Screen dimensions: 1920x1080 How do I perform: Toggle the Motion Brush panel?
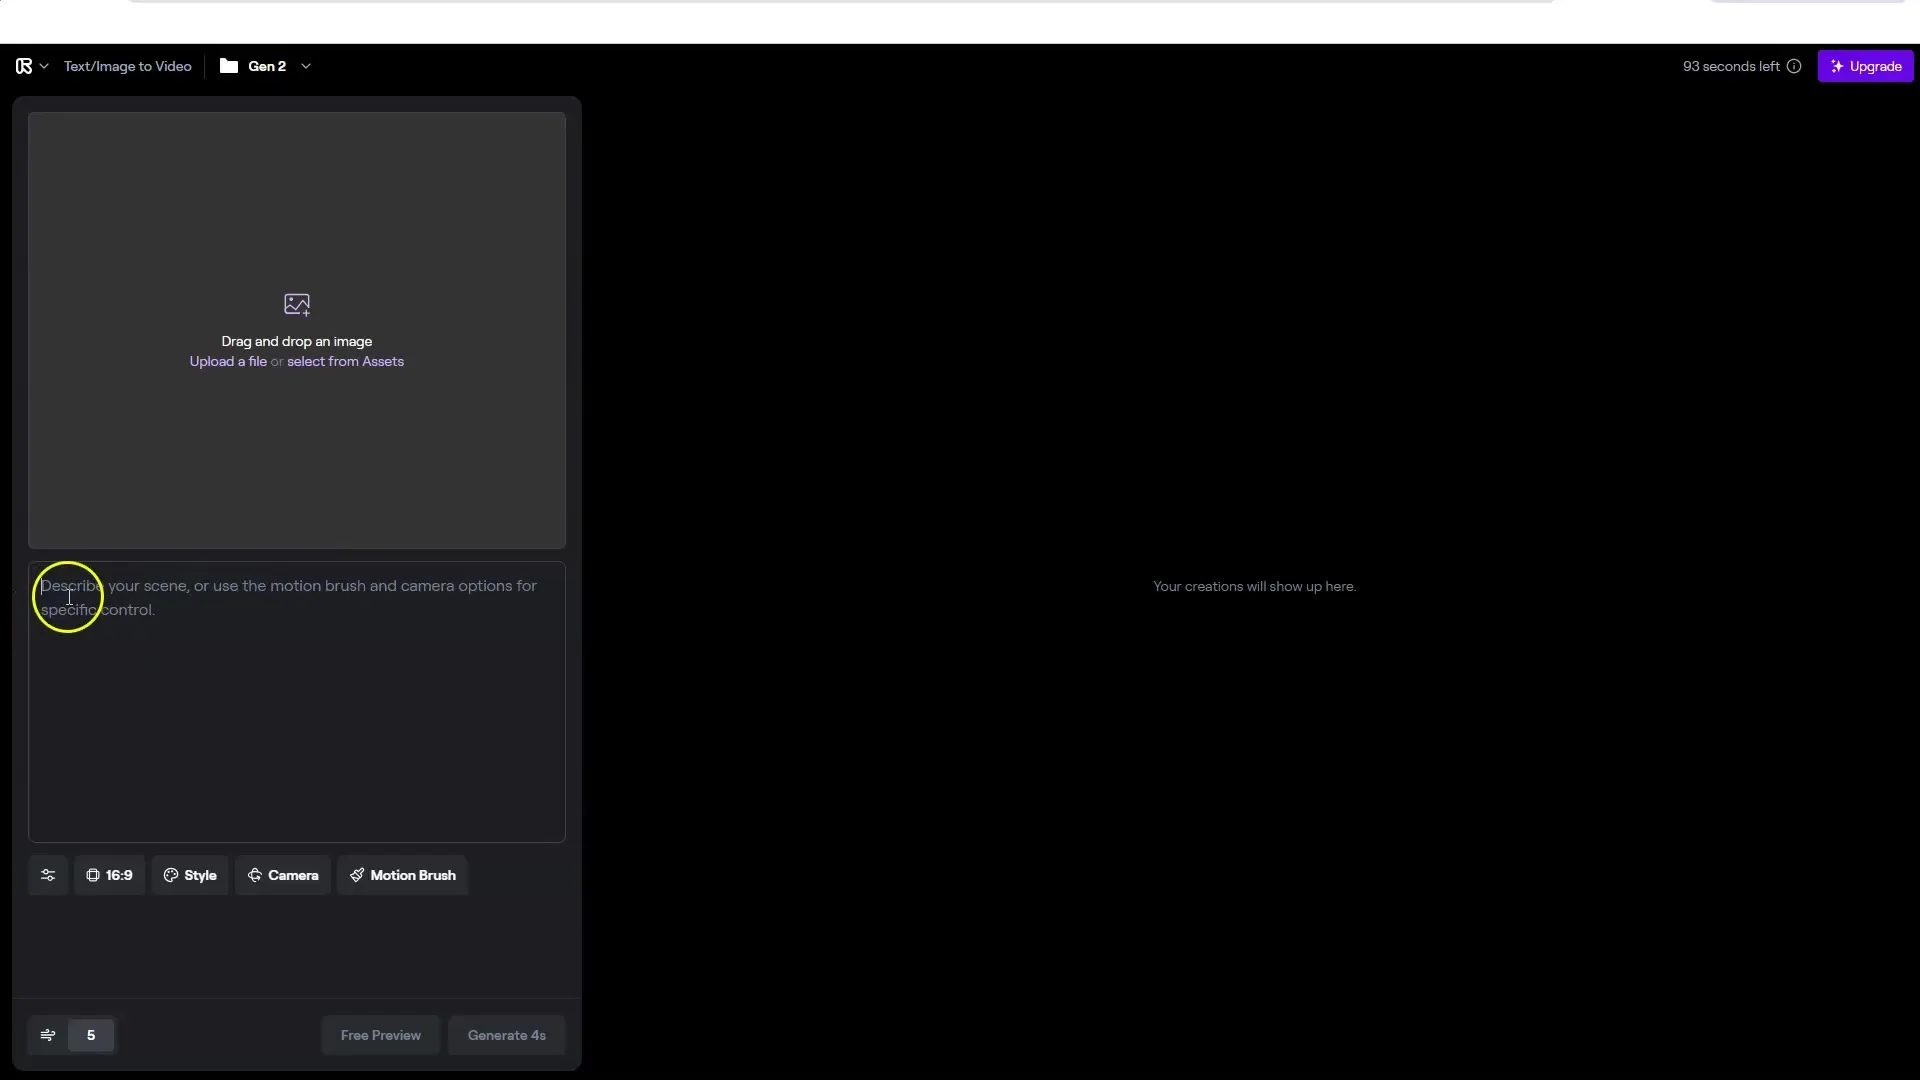click(404, 874)
